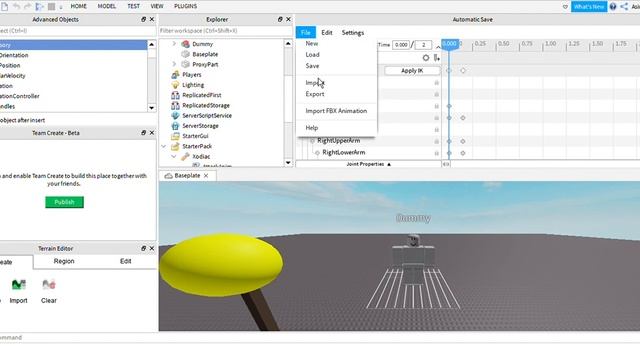Select the second keyframe on the RightUpperArm row
This screenshot has height=360, width=640.
pos(463,141)
